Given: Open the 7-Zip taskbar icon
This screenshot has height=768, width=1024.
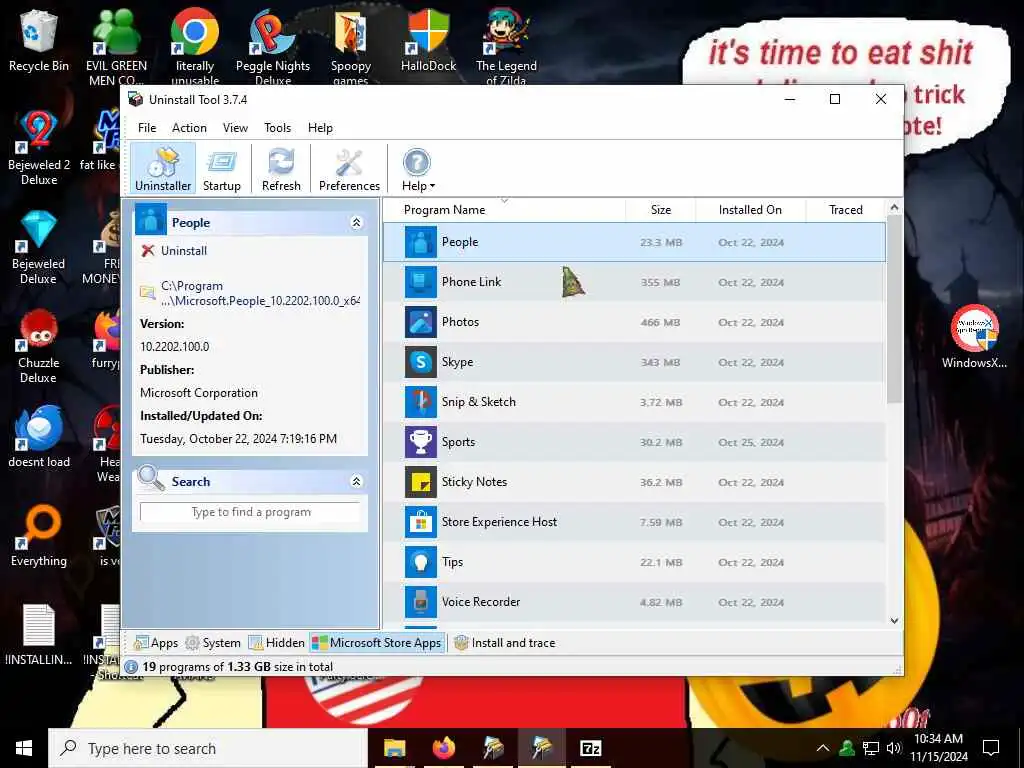Looking at the screenshot, I should (x=590, y=748).
